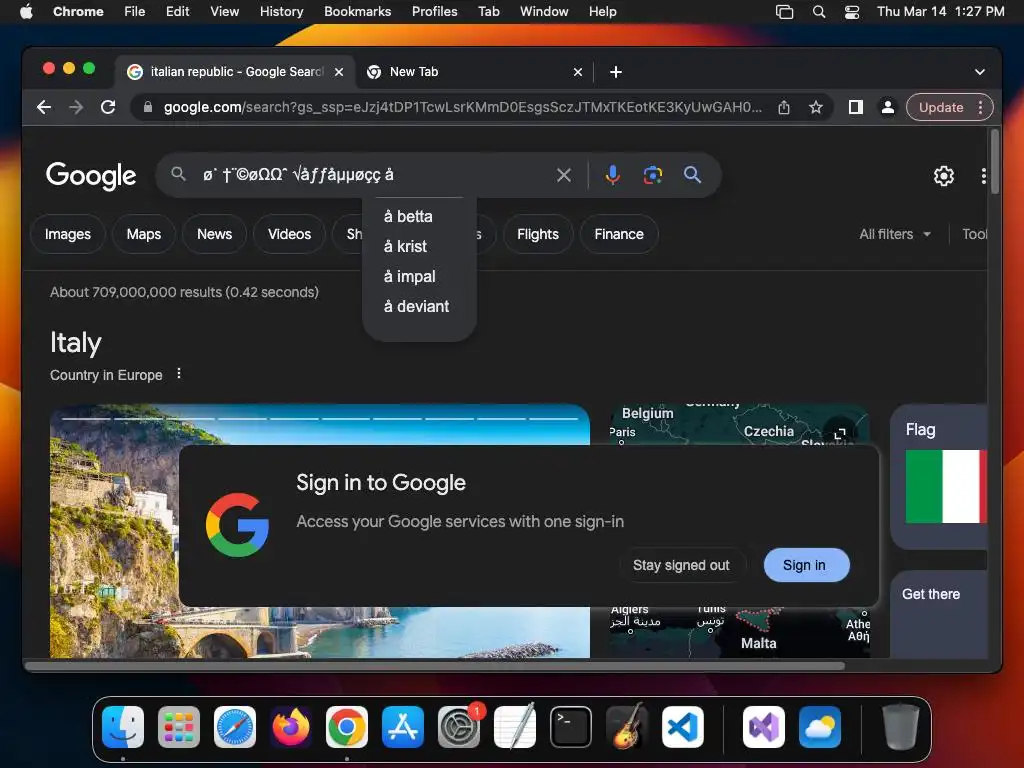Open Finder from the dock

pos(123,727)
